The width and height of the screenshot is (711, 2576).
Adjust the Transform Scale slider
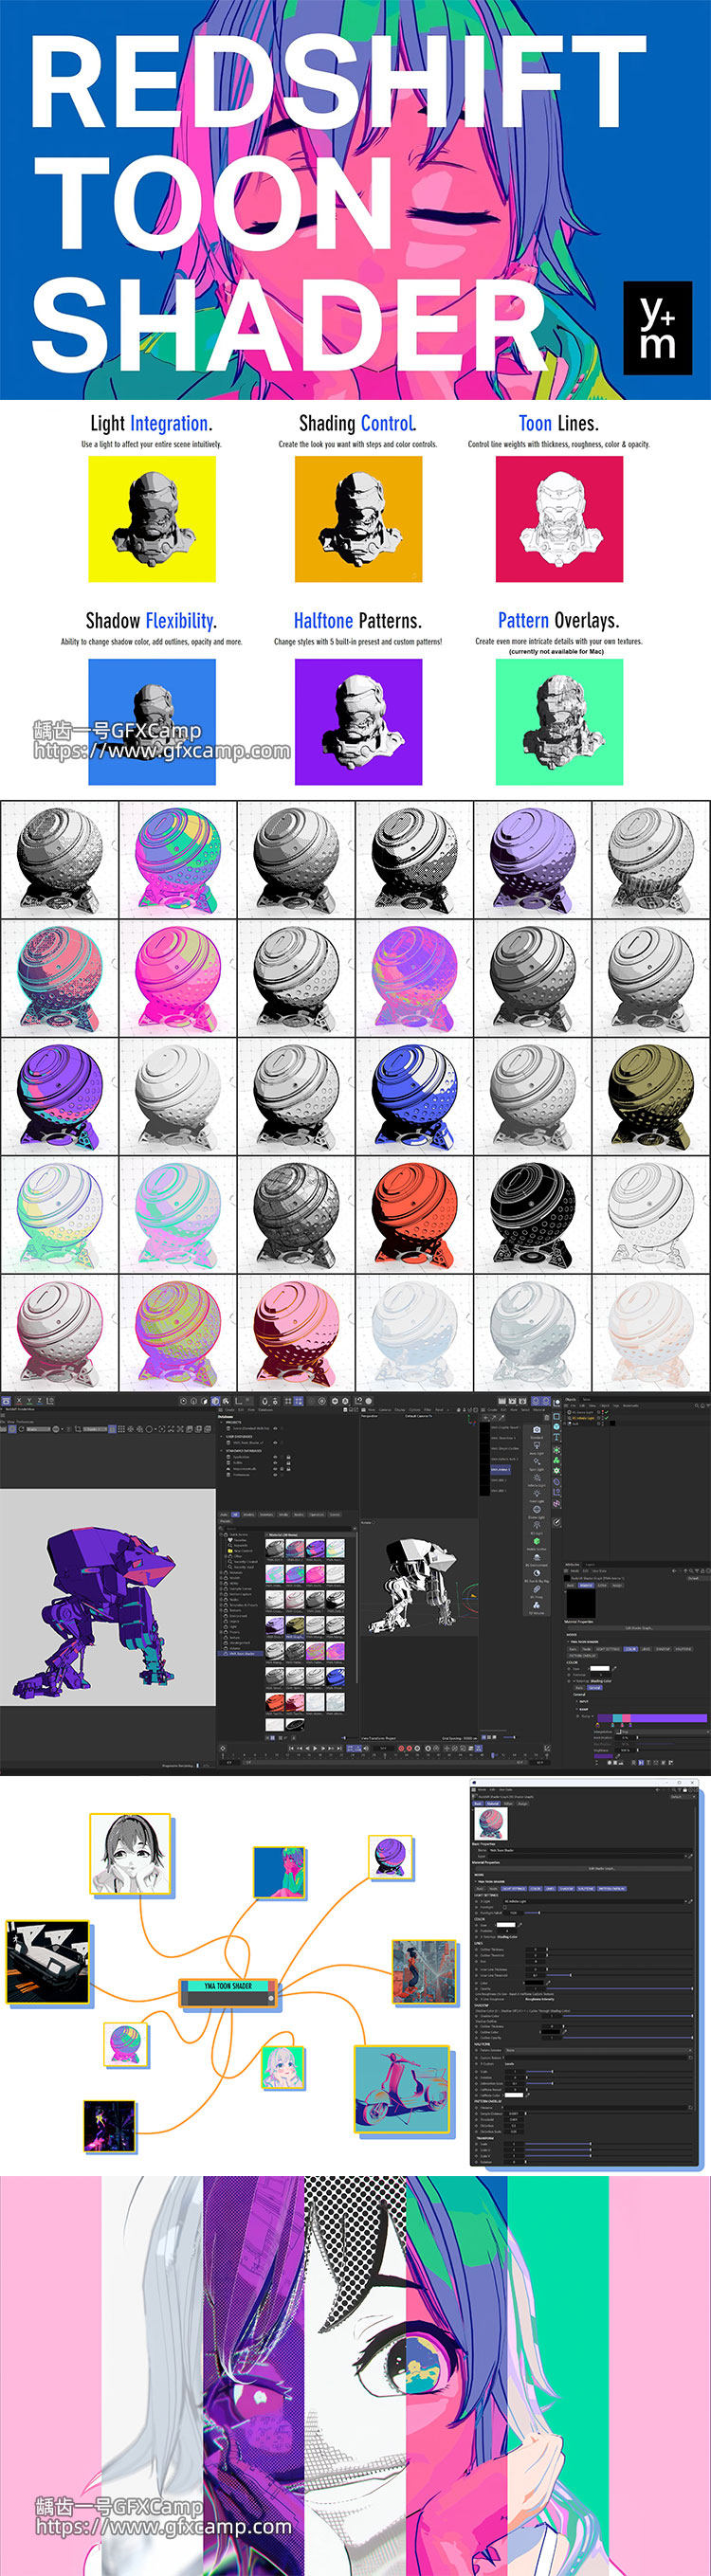tap(610, 2144)
